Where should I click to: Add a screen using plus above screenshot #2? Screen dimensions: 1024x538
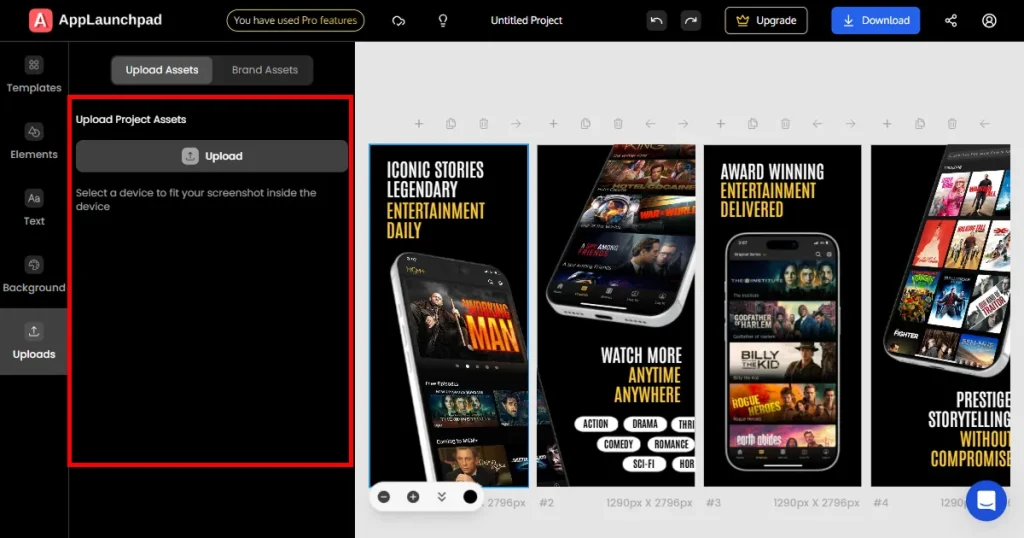point(553,123)
